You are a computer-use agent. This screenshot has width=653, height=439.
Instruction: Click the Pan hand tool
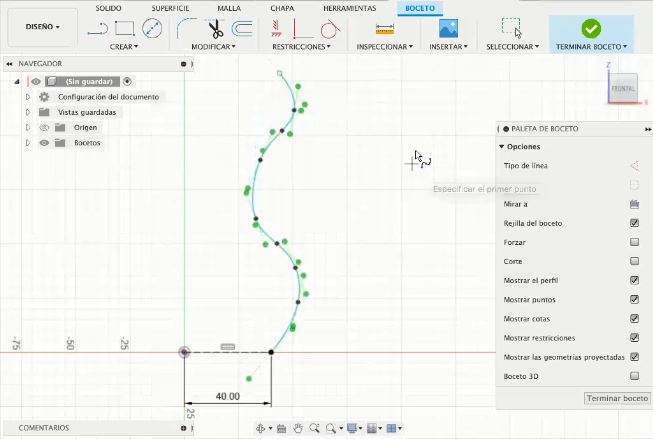298,428
